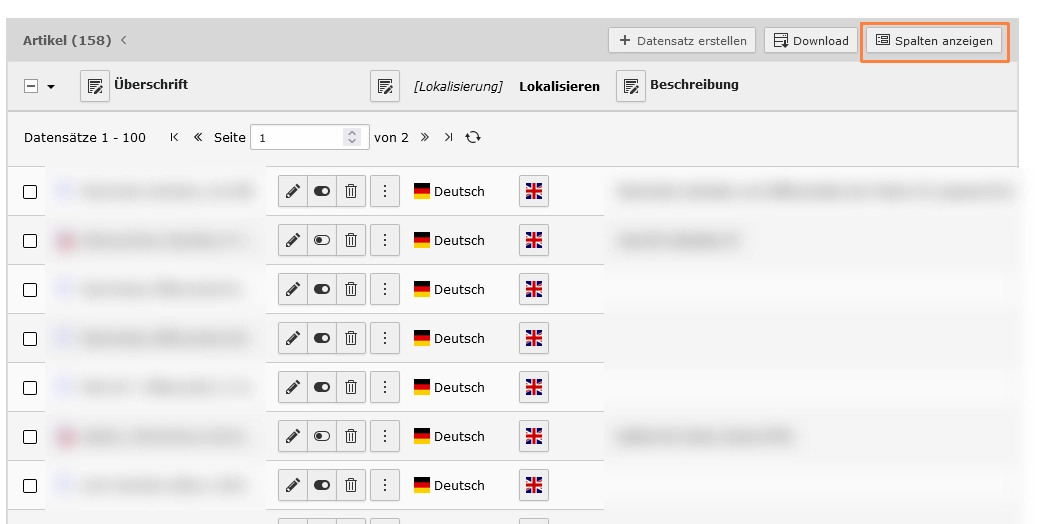Click the Datensatz erstellen button
1038x524 pixels.
tap(682, 40)
